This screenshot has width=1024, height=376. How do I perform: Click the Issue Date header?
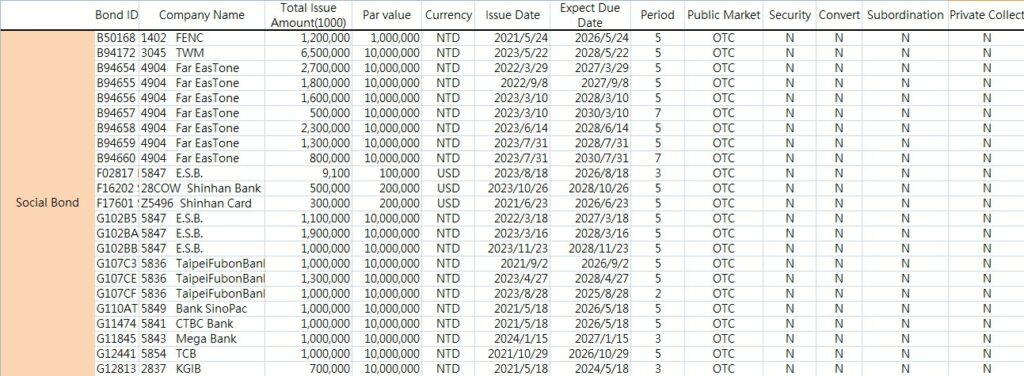coord(513,14)
